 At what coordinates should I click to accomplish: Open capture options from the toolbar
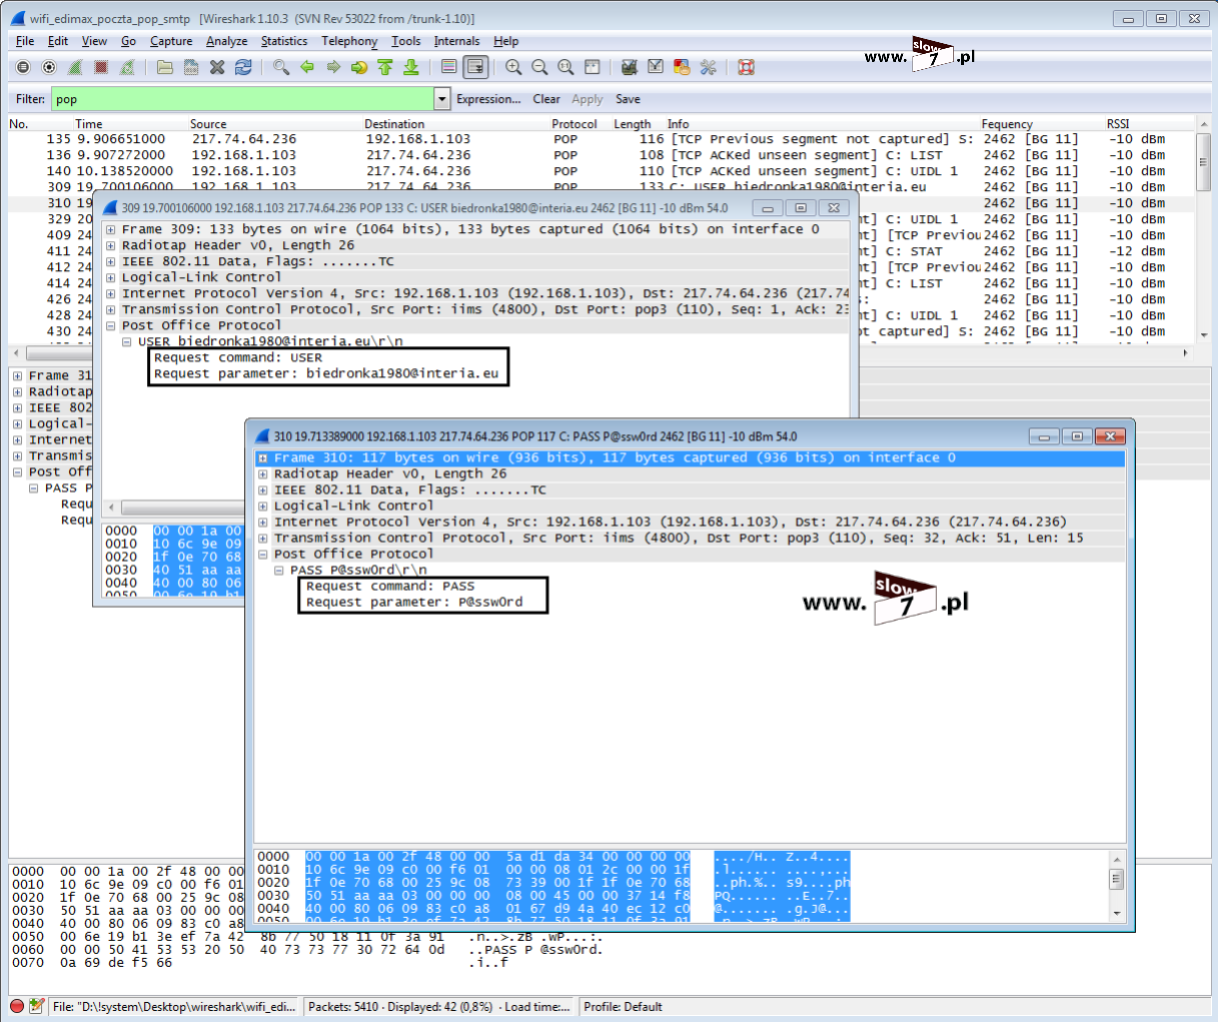coord(49,67)
